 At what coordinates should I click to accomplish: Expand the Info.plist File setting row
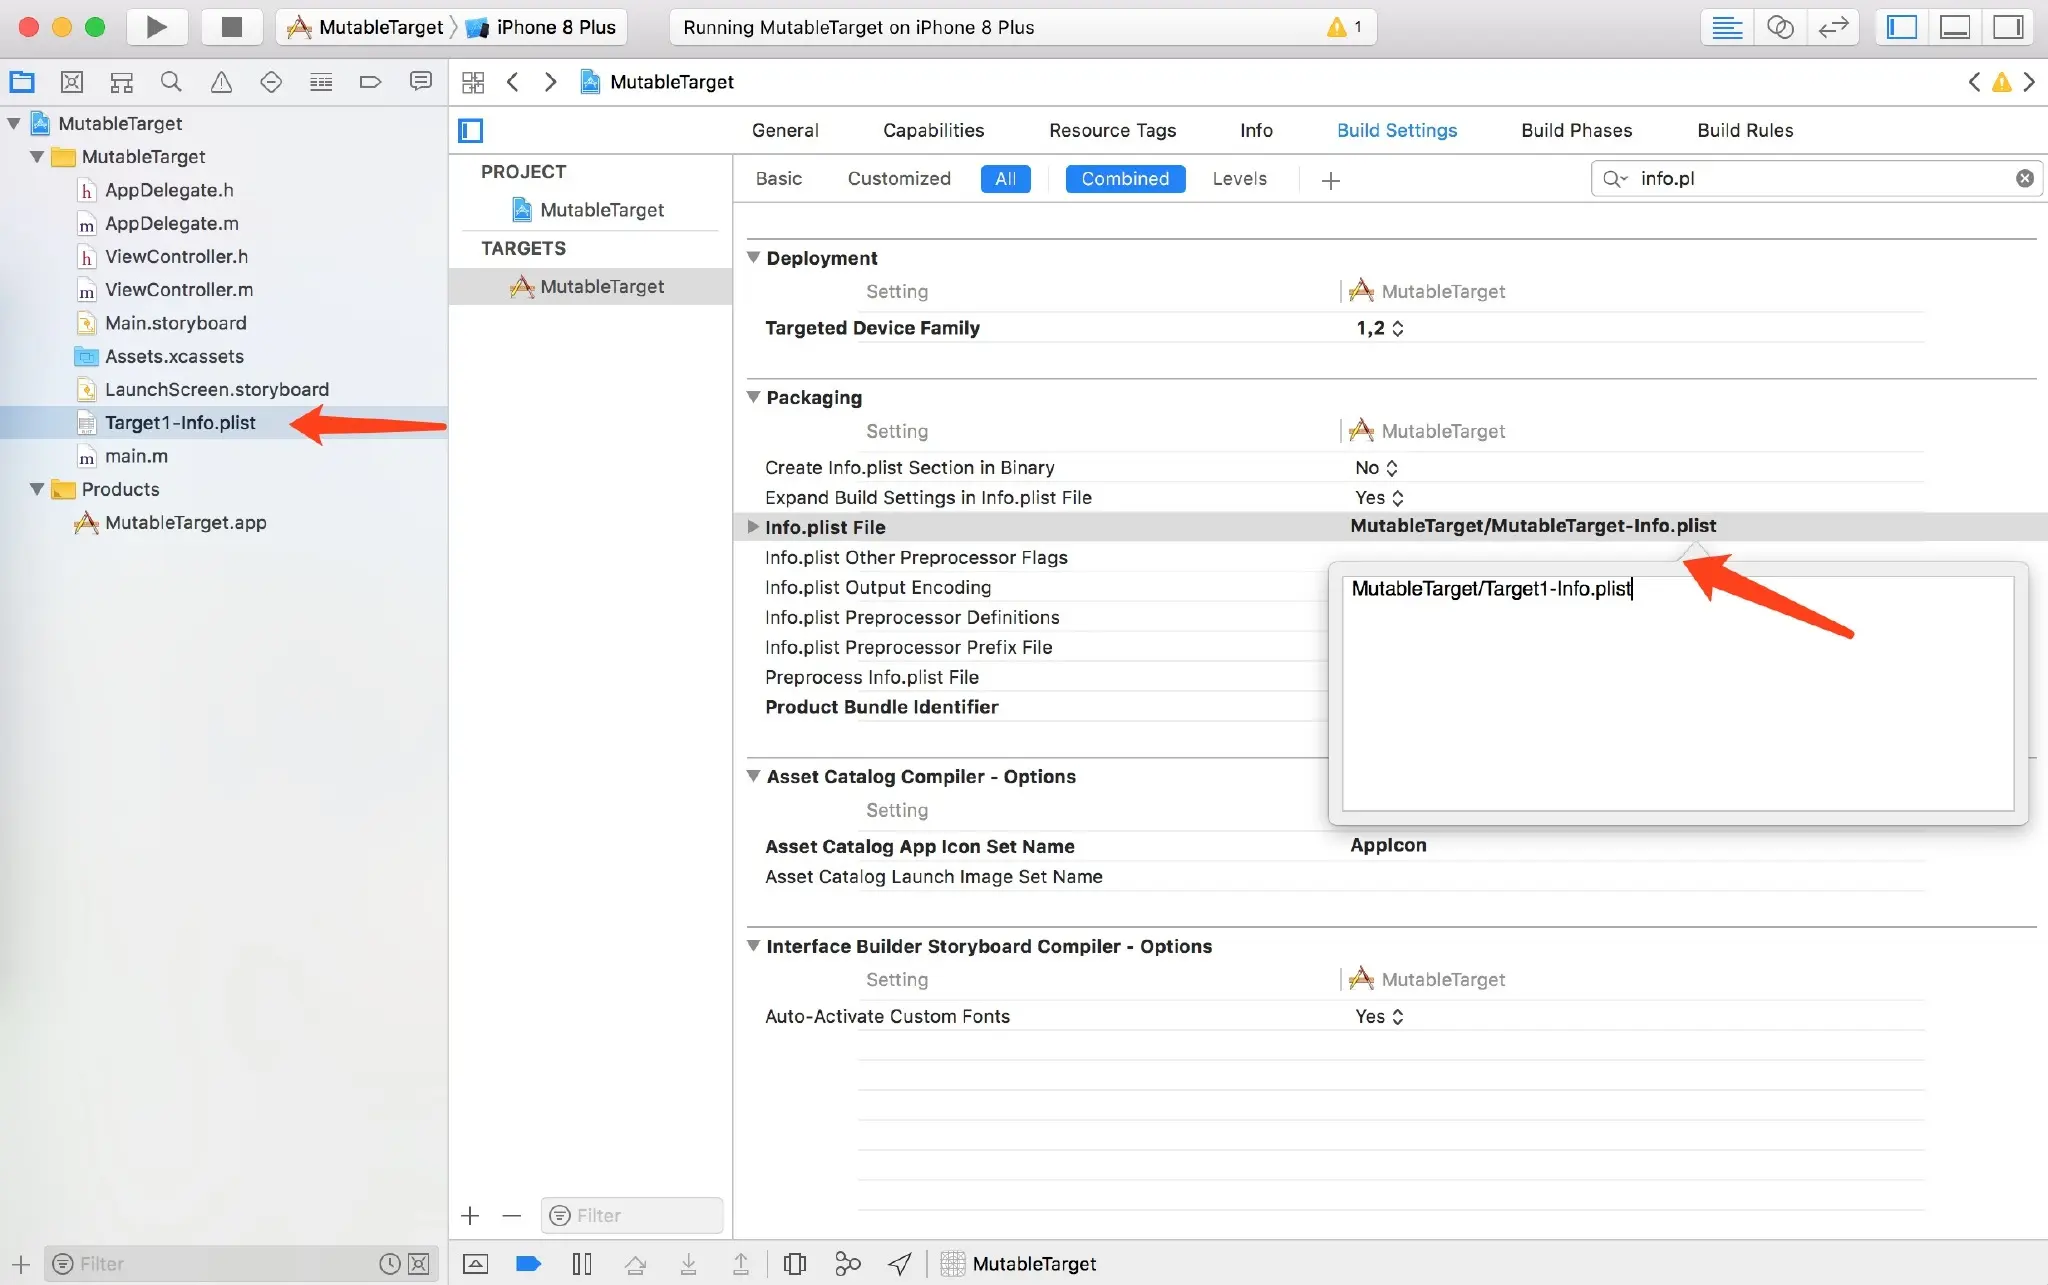753,526
